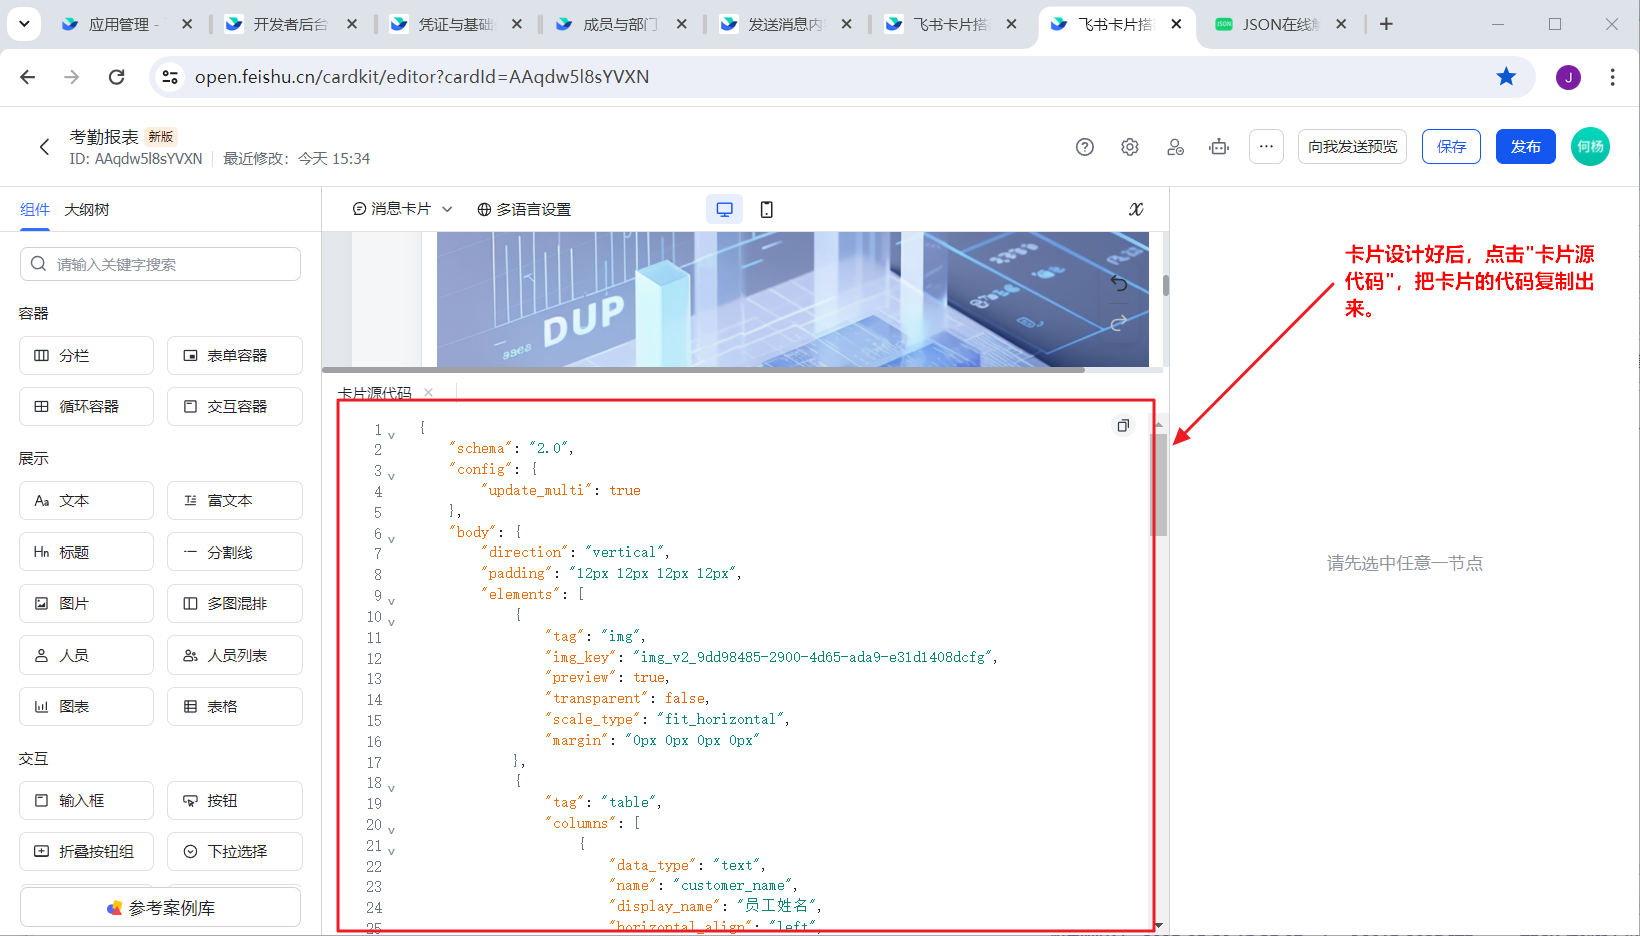Click the 发布 publish button

1525,147
